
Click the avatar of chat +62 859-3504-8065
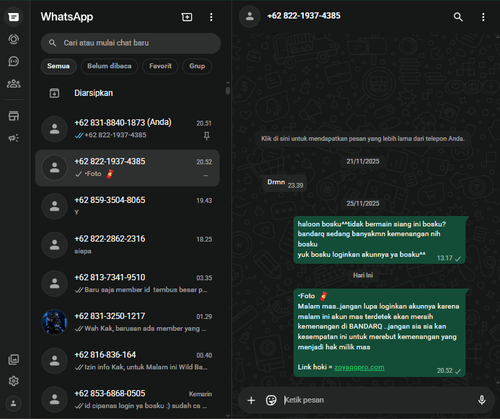(x=54, y=206)
